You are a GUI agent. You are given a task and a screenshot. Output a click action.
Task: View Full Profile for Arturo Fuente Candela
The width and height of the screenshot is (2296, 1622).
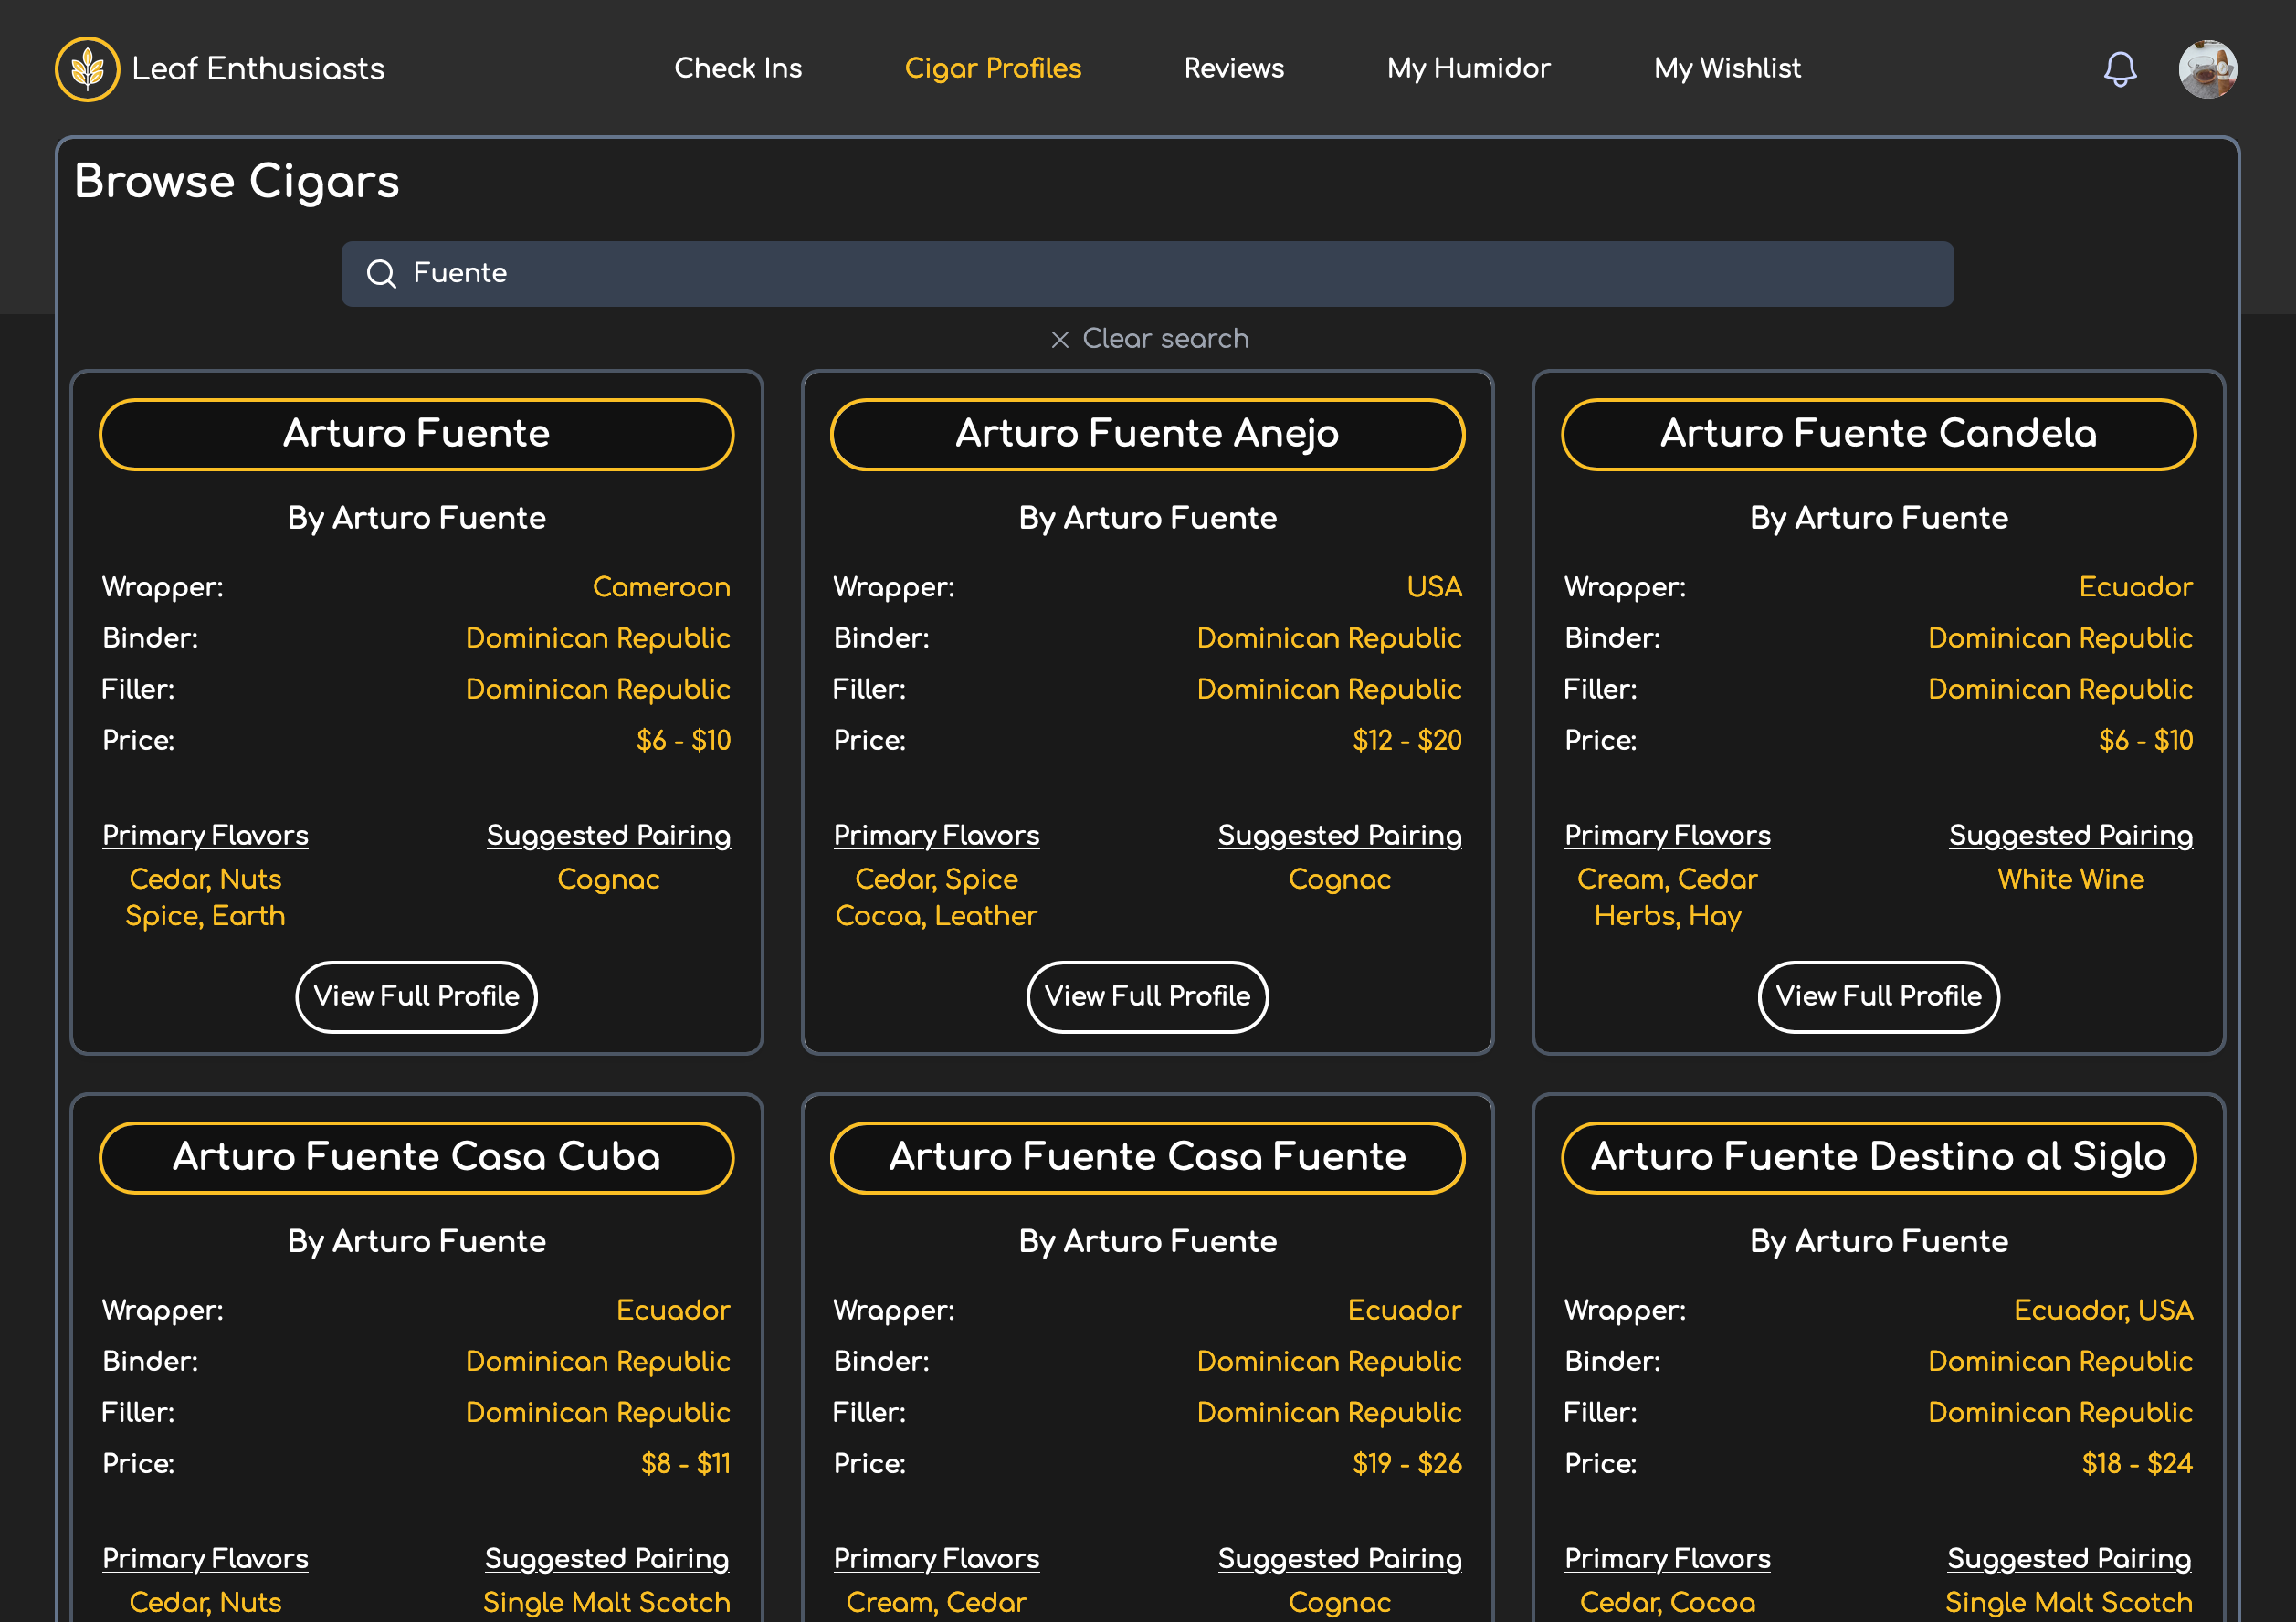(x=1878, y=996)
